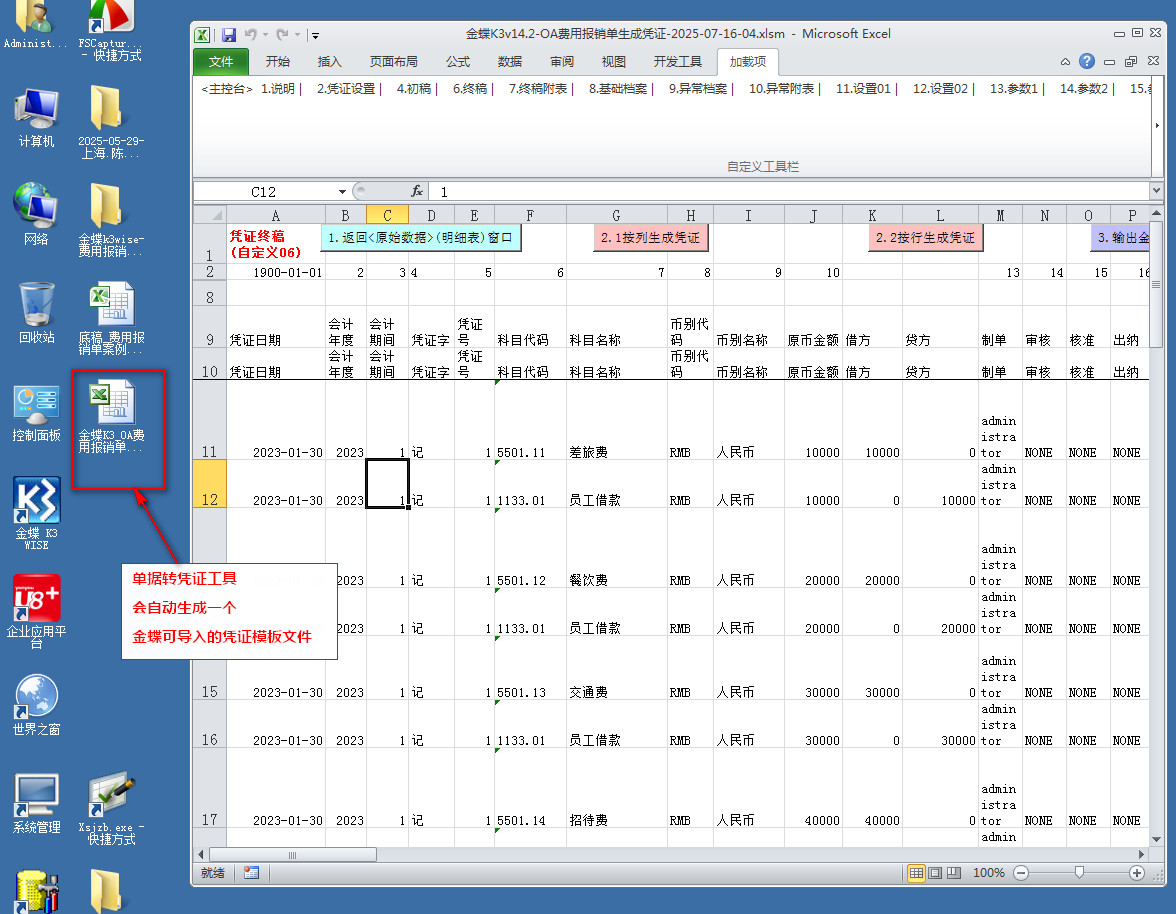
Task: Click the Name Box showing C12
Action: pyautogui.click(x=264, y=192)
